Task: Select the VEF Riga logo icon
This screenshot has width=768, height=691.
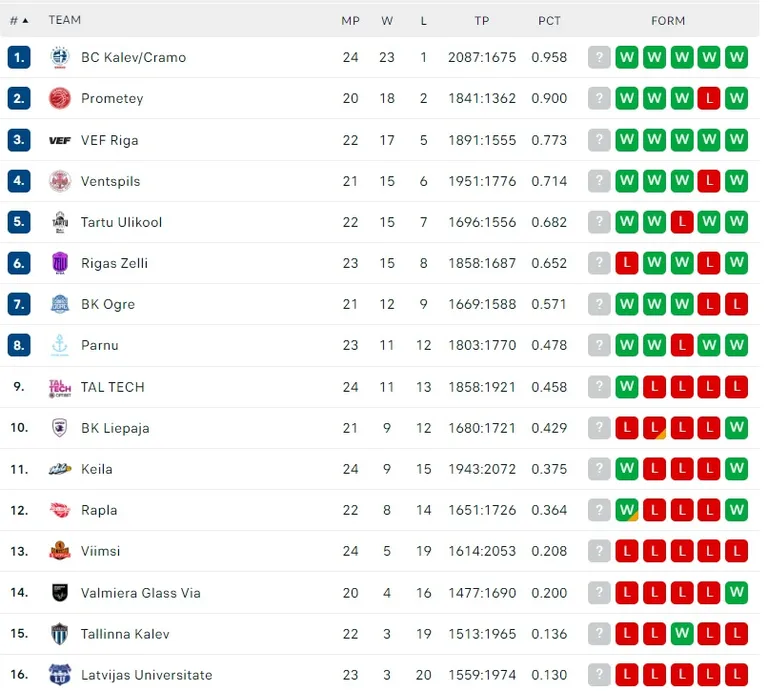Action: [x=60, y=141]
